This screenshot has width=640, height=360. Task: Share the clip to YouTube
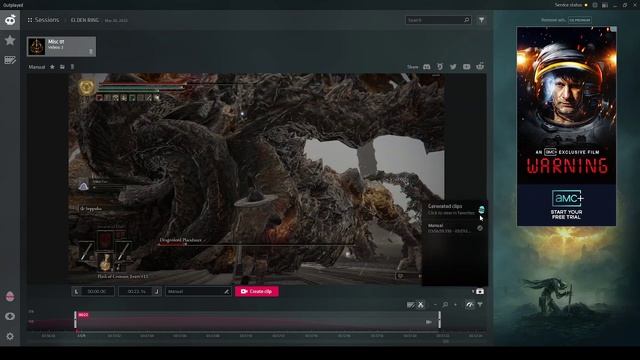point(467,67)
